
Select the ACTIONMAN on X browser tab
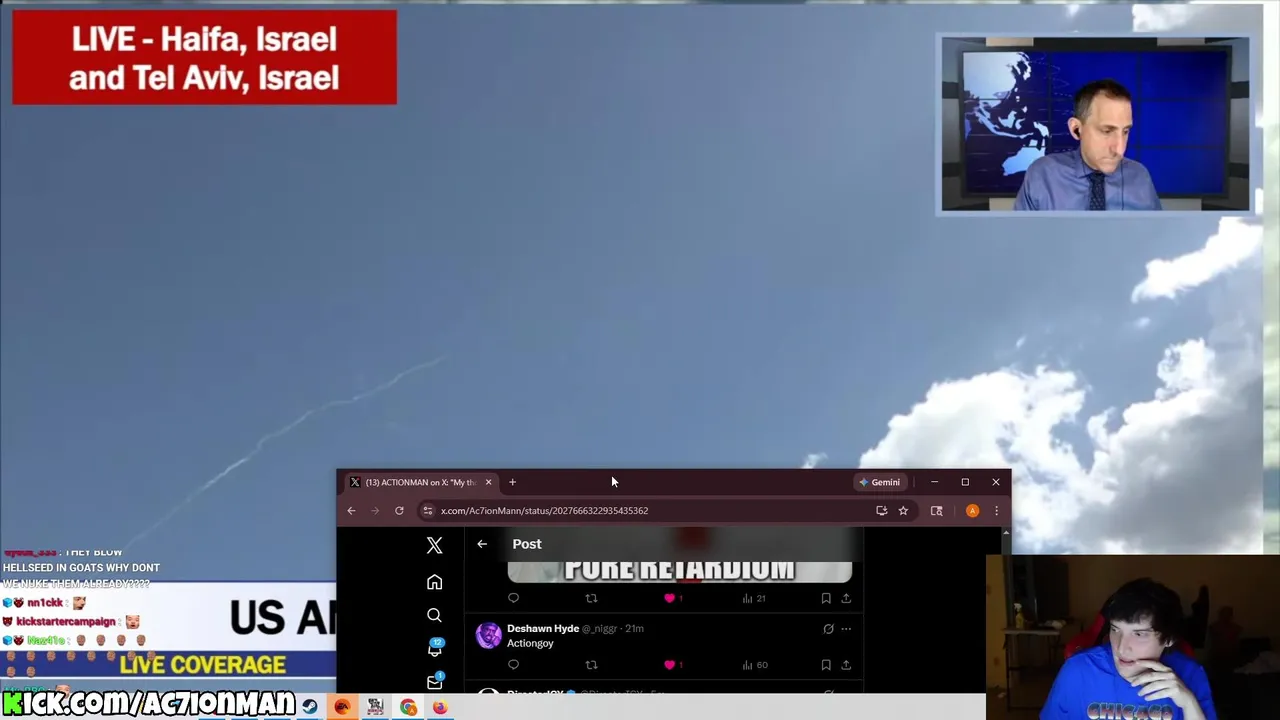[x=420, y=482]
